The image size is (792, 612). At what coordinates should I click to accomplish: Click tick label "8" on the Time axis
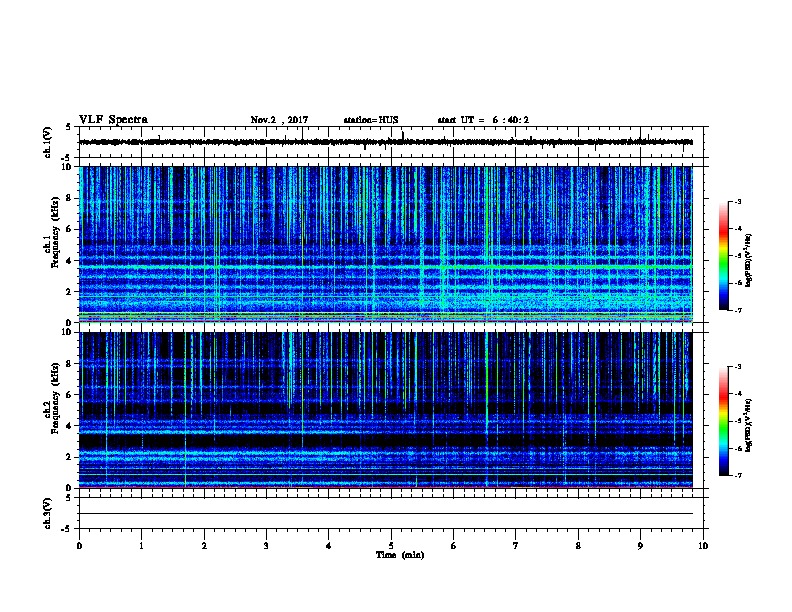[x=578, y=546]
